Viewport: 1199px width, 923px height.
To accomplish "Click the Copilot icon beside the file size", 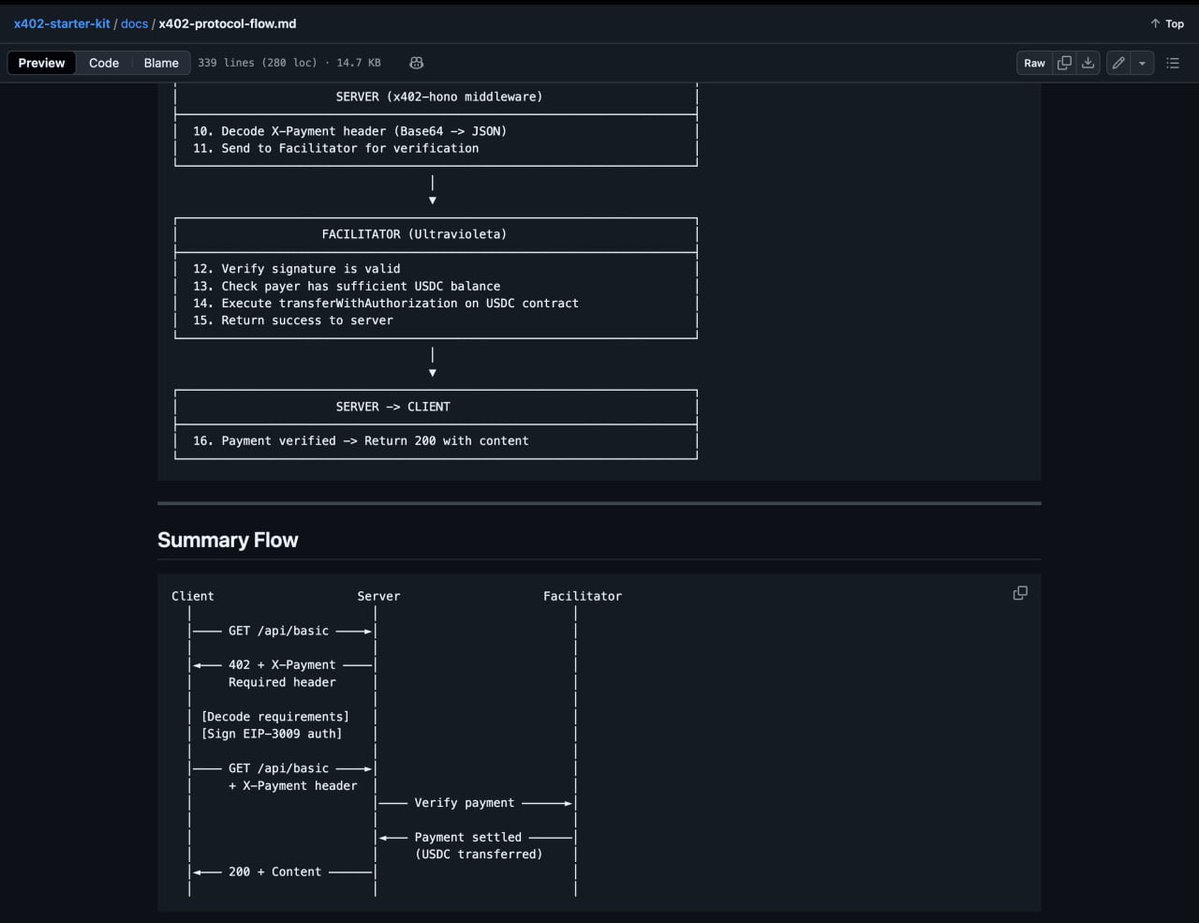I will (416, 62).
